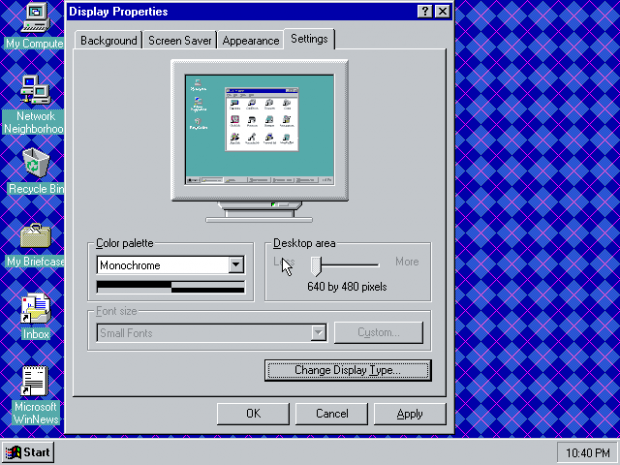The width and height of the screenshot is (620, 465).
Task: Close the Display Properties dialog
Action: pyautogui.click(x=442, y=11)
